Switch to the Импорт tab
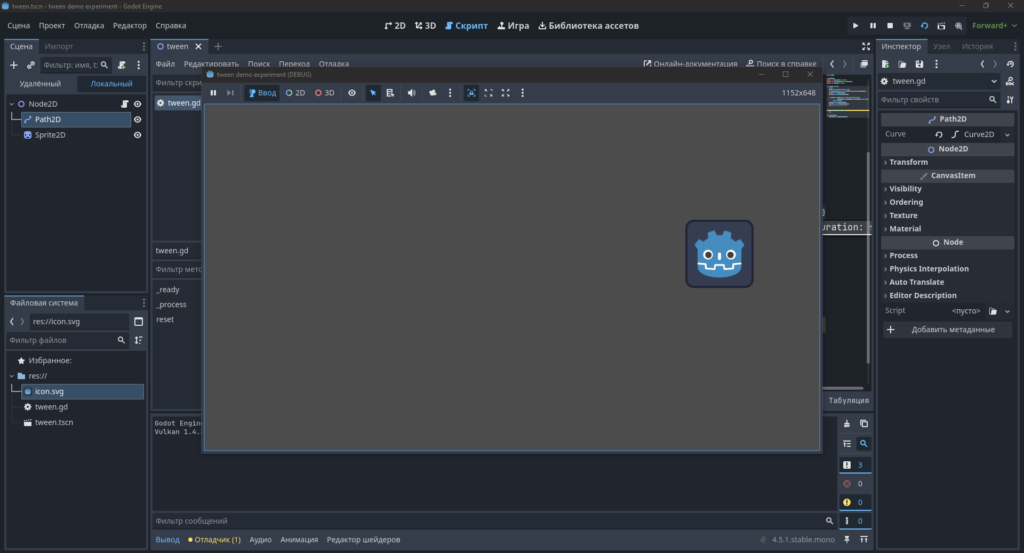The height and width of the screenshot is (553, 1024). pyautogui.click(x=59, y=46)
